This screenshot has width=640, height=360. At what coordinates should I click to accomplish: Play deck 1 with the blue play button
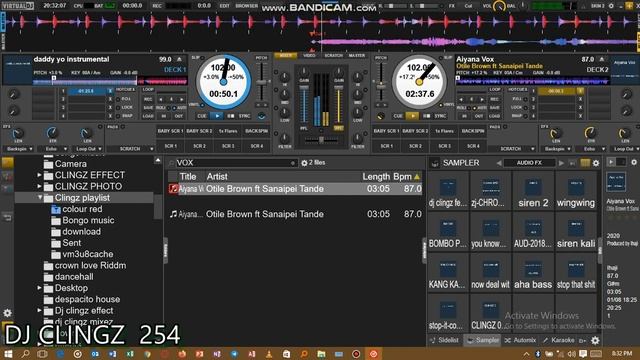click(x=217, y=116)
